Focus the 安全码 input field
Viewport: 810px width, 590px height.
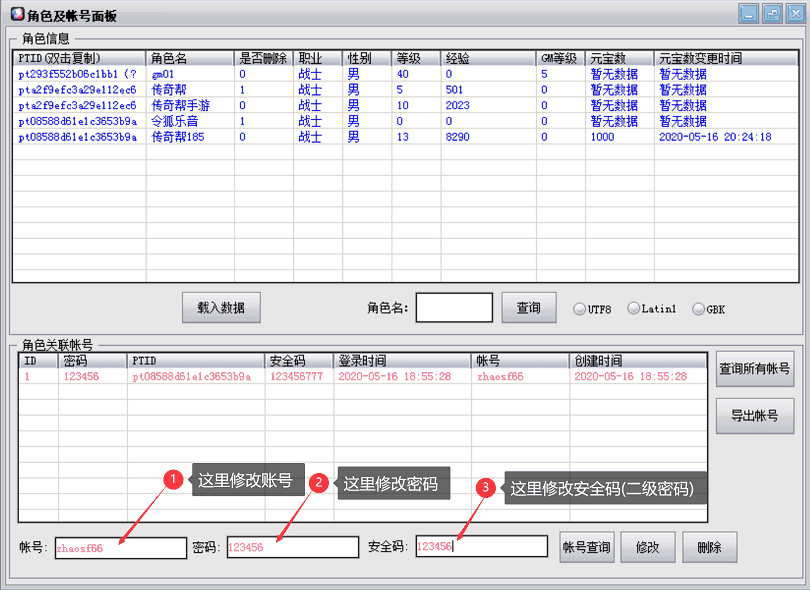click(481, 546)
